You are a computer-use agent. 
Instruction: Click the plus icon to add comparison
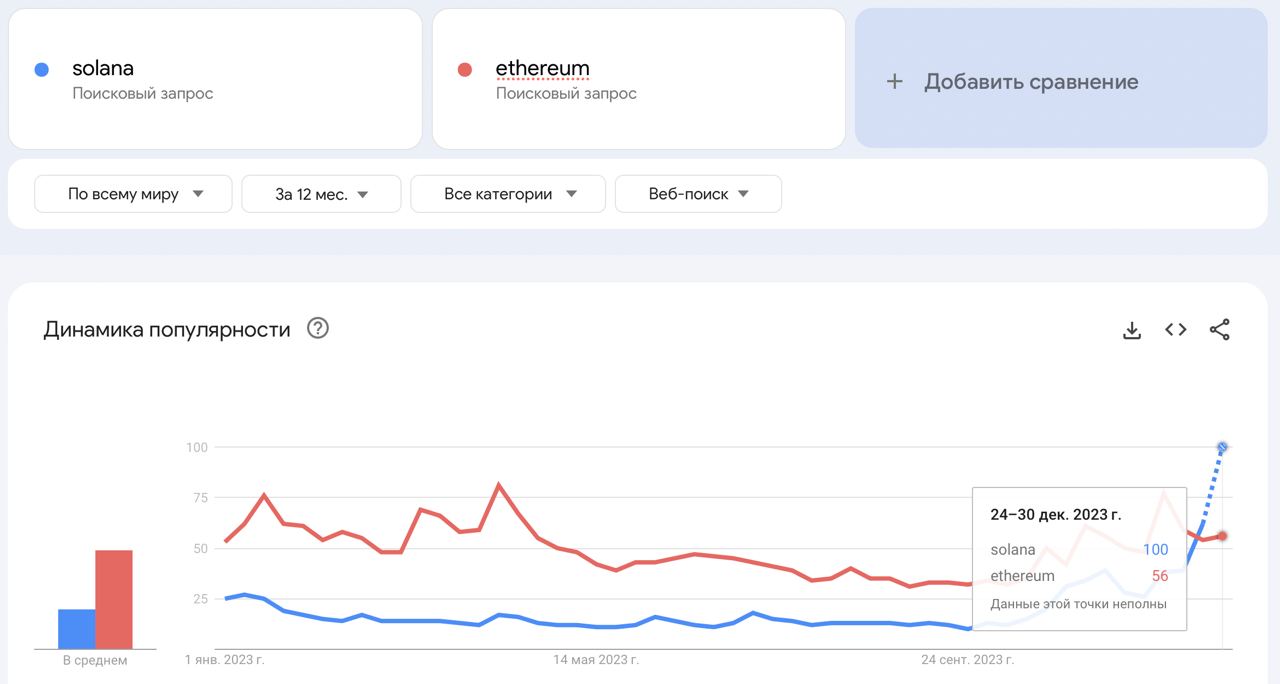tap(895, 82)
